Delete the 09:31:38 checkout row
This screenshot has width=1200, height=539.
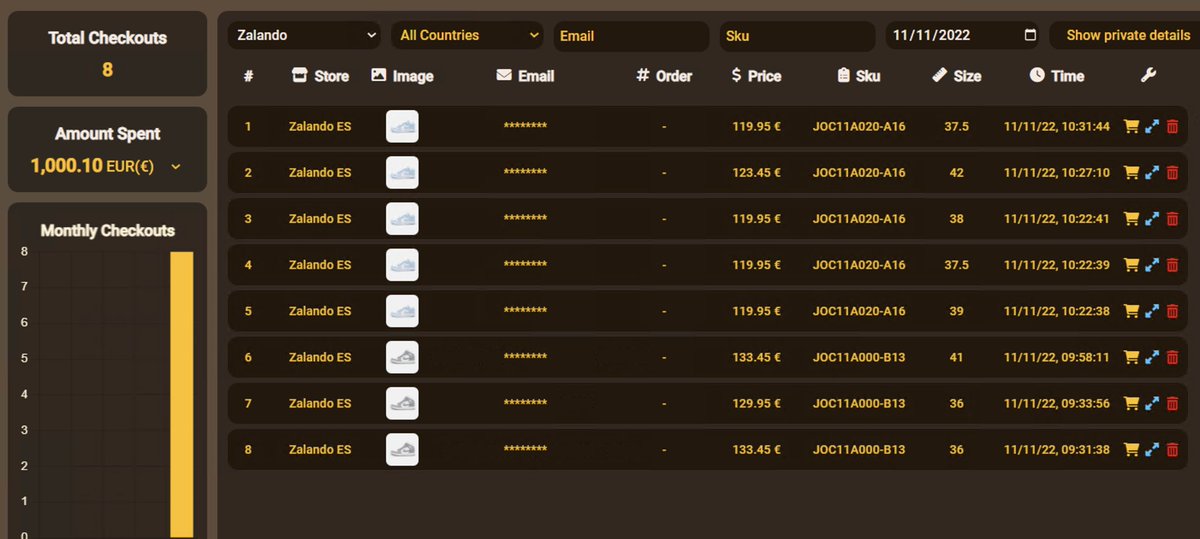pyautogui.click(x=1172, y=450)
